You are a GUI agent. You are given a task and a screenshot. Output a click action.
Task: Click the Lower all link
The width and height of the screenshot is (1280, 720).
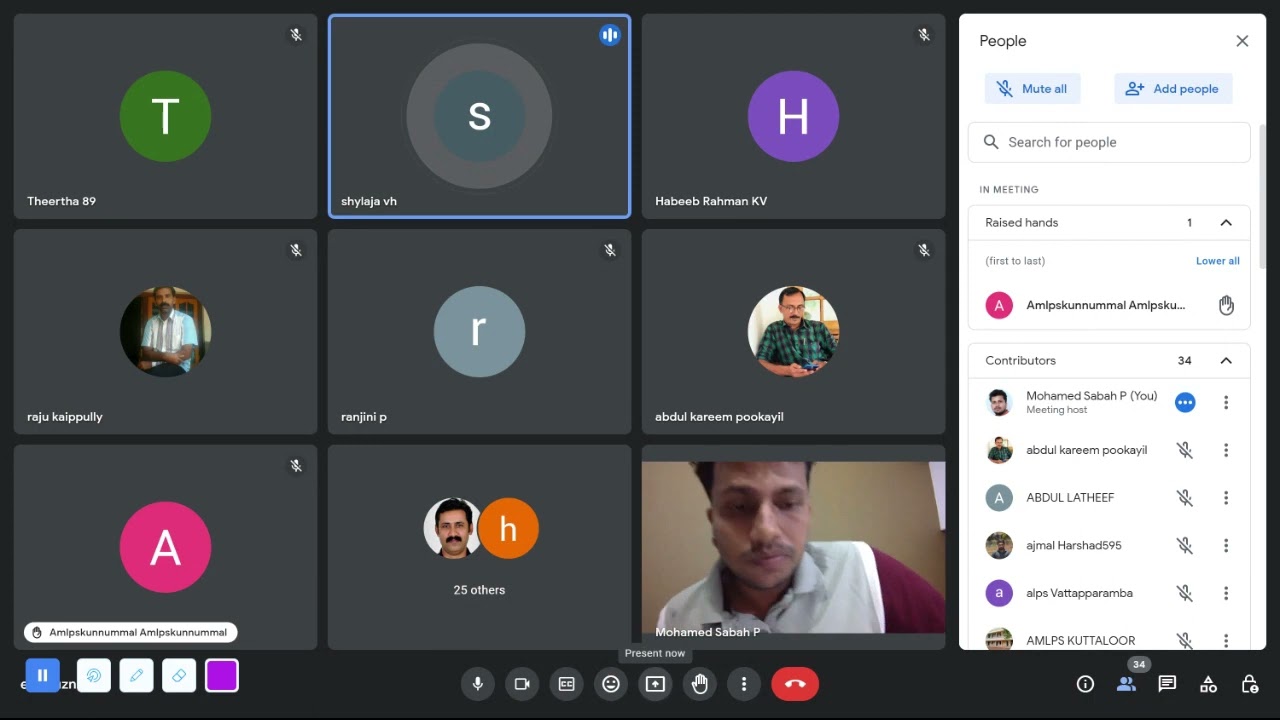[1218, 261]
